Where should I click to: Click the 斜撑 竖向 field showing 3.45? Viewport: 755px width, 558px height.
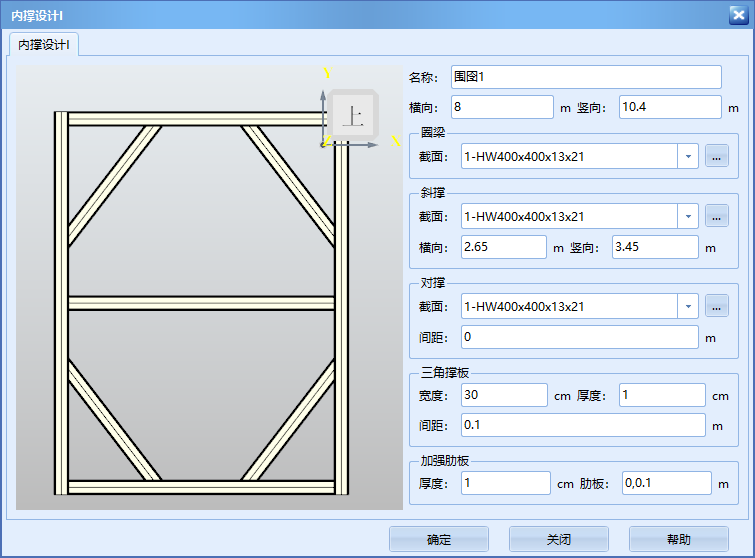(x=654, y=247)
